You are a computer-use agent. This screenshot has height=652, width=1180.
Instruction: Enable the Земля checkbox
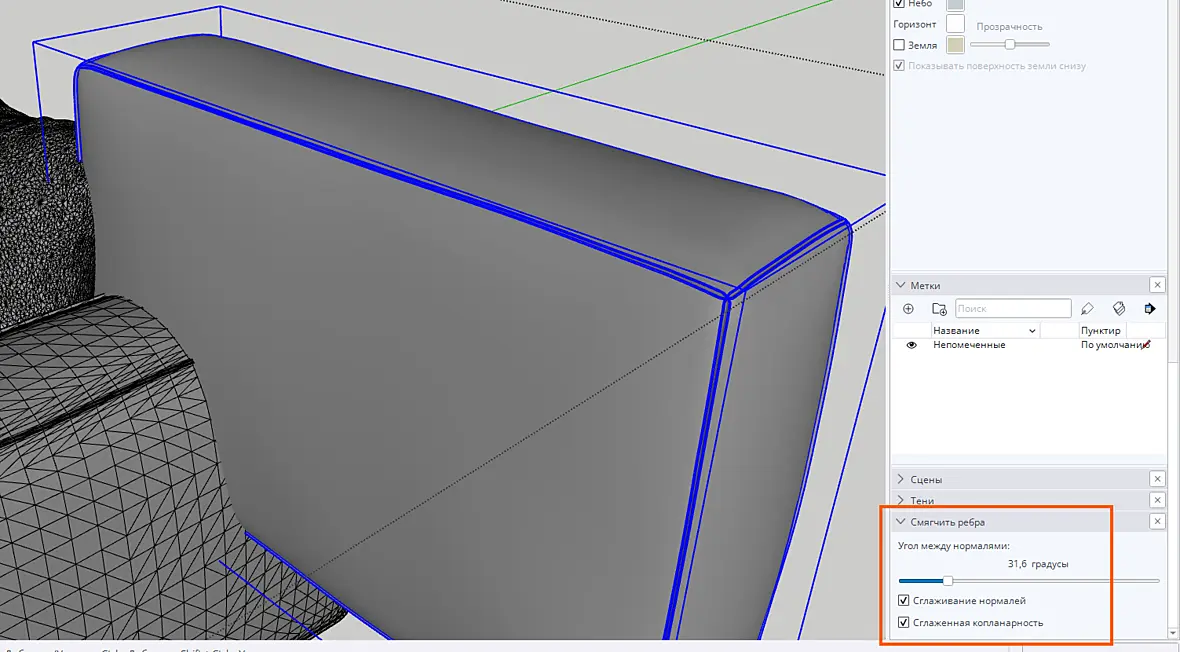[899, 45]
